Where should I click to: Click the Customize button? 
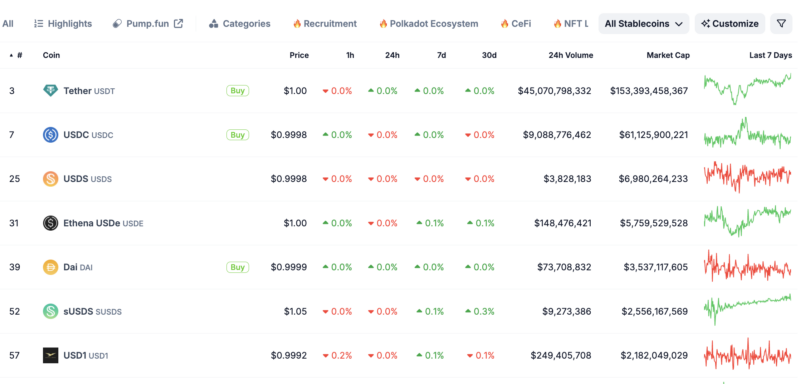point(730,23)
